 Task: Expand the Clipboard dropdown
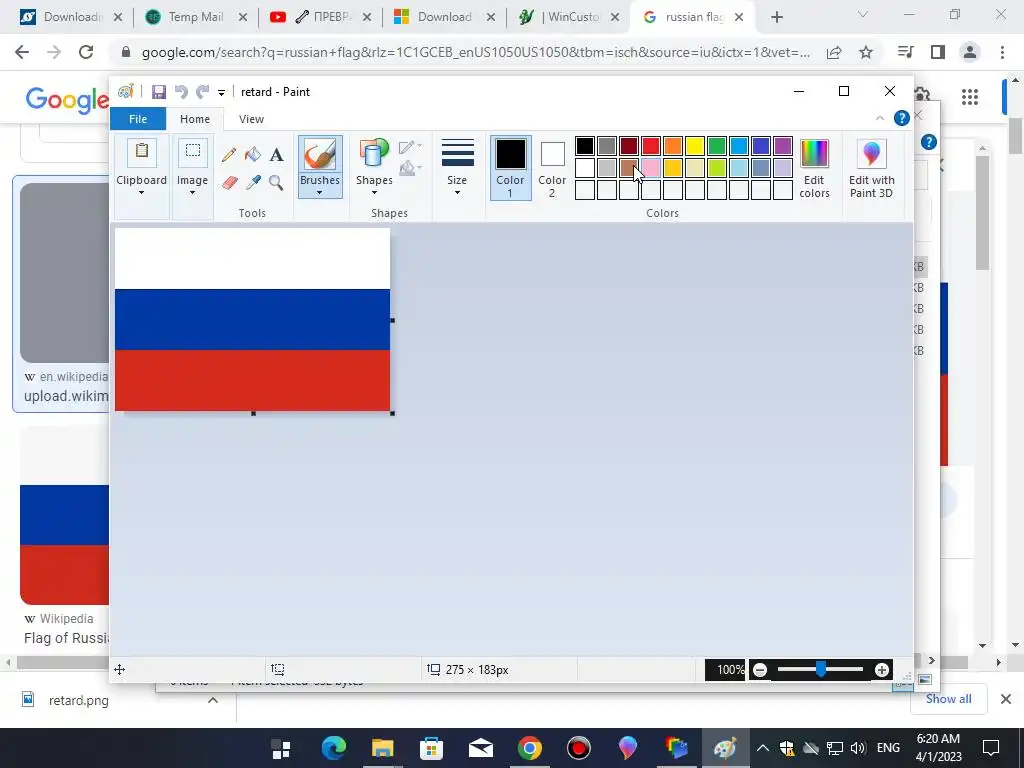coord(142,193)
